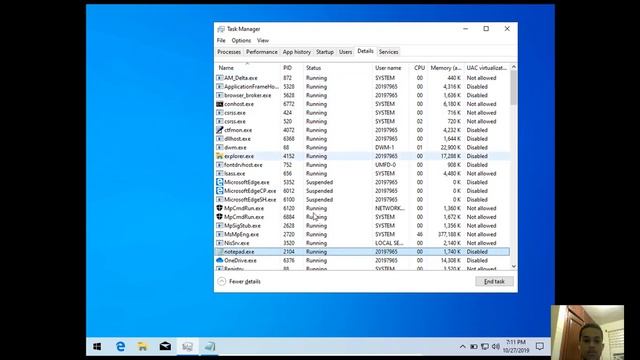Click the network icon in the system tray
This screenshot has height=360, width=640.
coord(485,347)
